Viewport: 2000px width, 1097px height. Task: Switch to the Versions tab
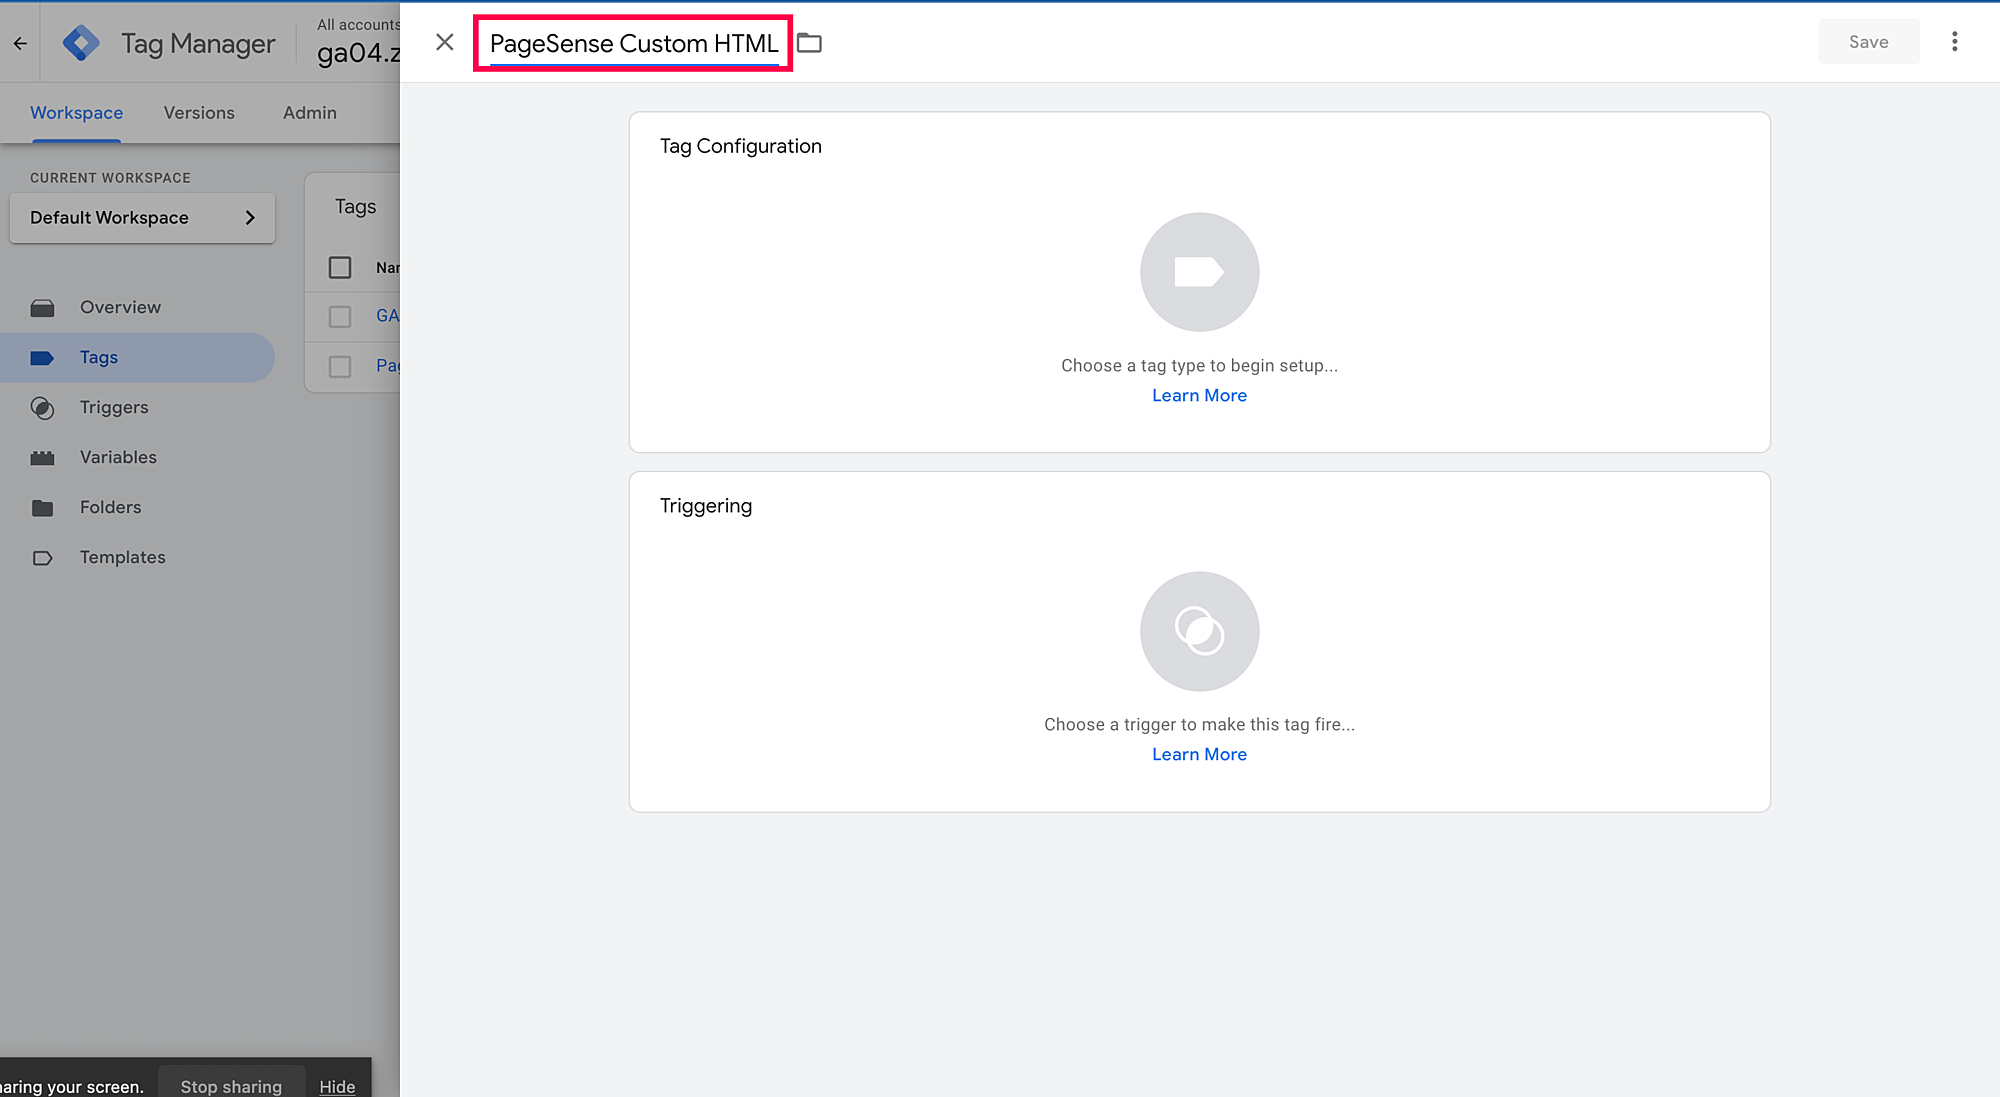199,113
